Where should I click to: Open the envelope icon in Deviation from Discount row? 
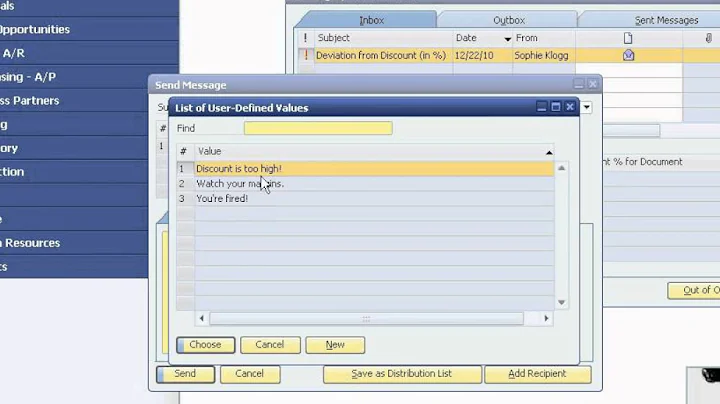coord(629,56)
